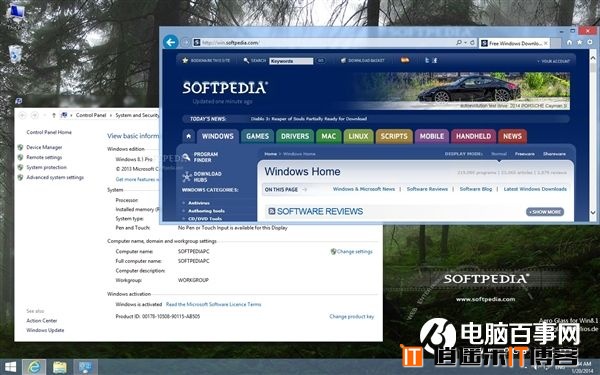The image size is (600, 375).
Task: Click the Softpedia home icon tab
Action: point(188,136)
